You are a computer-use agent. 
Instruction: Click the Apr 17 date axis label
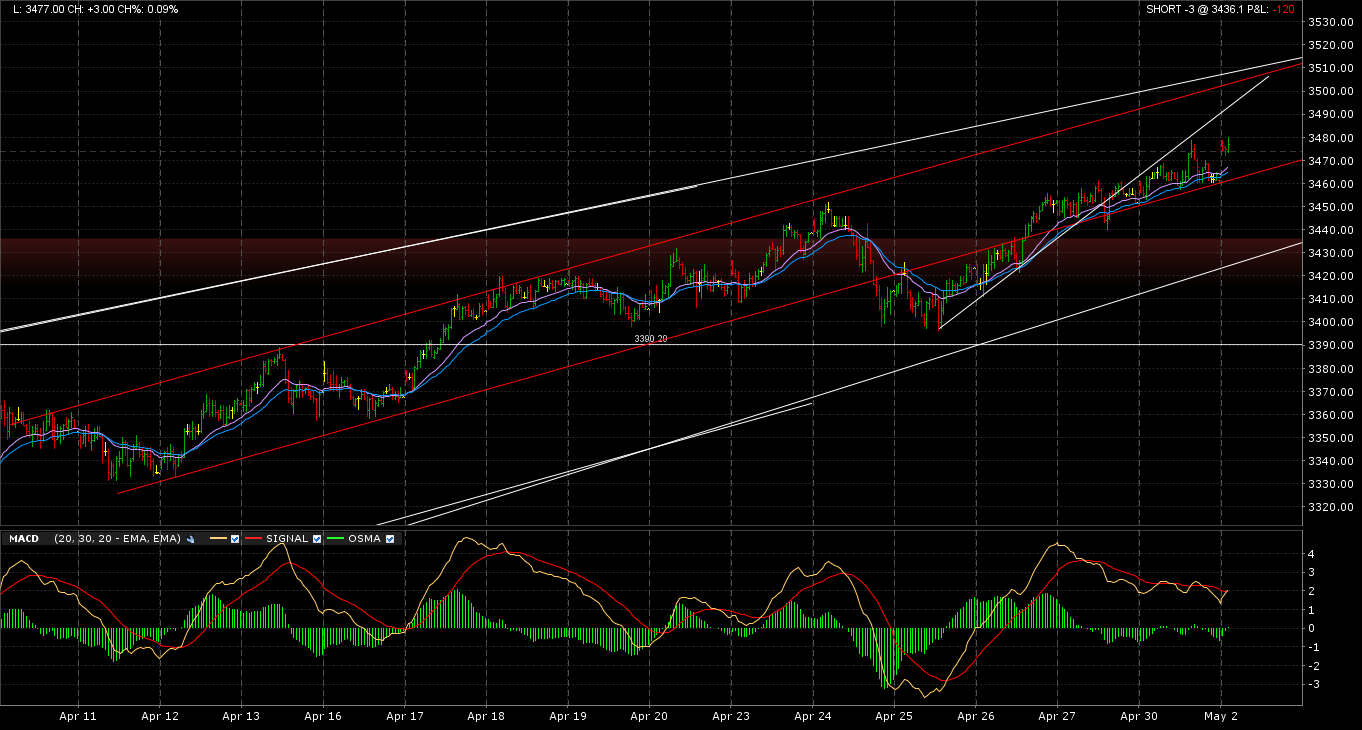404,717
